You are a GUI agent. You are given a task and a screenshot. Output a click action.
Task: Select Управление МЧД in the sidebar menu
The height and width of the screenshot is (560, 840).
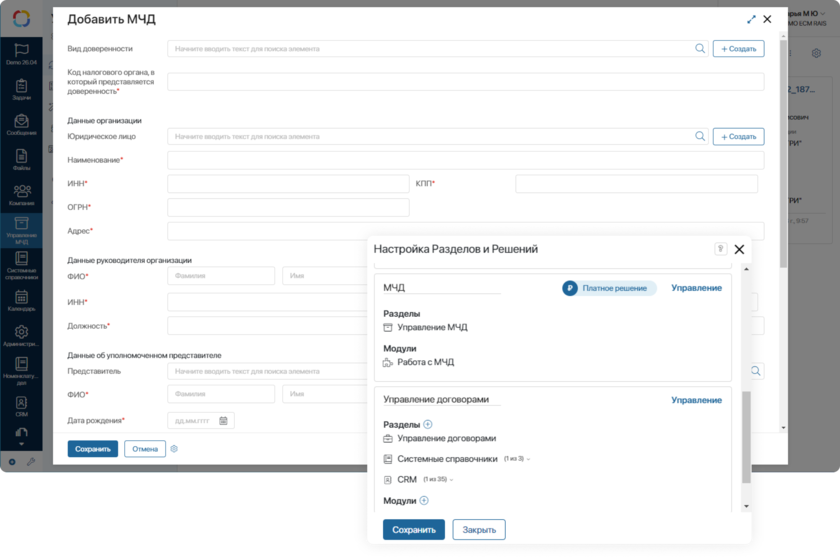pos(22,229)
